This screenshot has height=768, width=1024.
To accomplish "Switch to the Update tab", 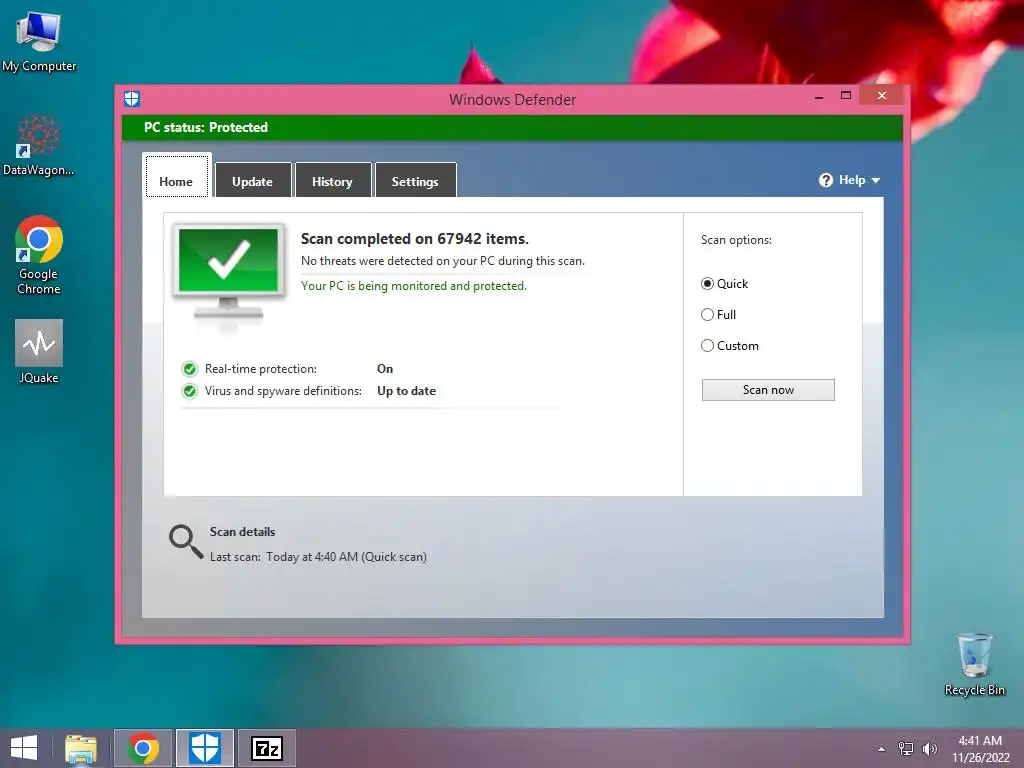I will [253, 180].
